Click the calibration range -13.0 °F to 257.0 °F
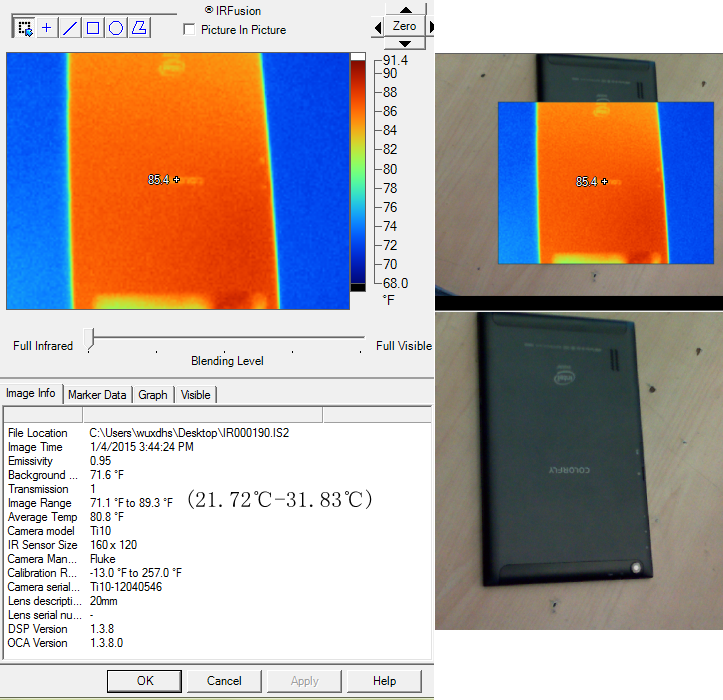 (x=136, y=573)
